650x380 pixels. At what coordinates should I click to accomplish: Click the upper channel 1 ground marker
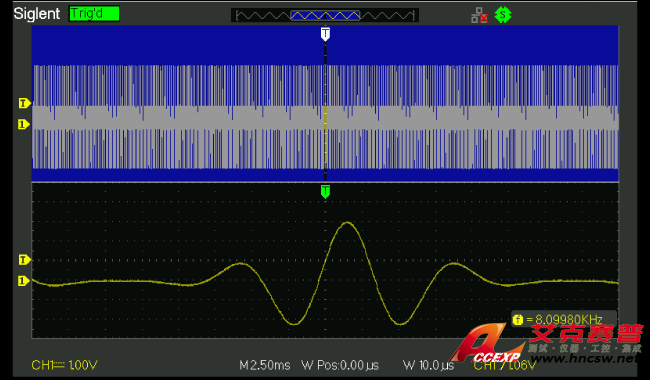click(x=24, y=124)
